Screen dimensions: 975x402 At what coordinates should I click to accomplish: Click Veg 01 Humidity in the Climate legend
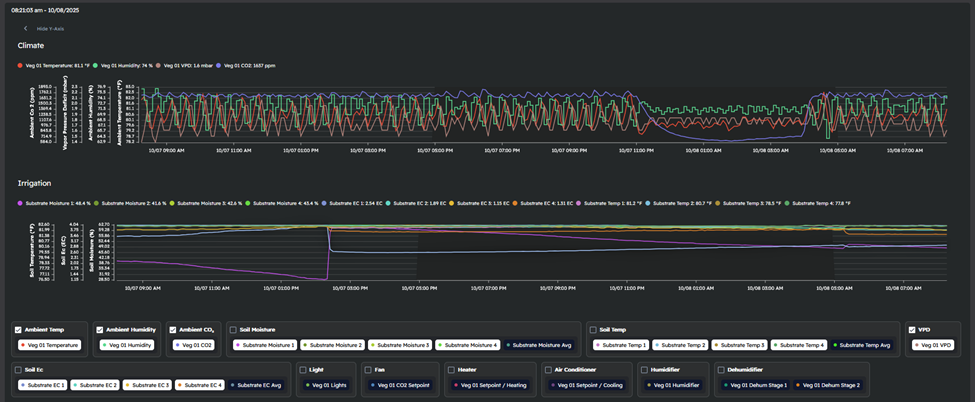pos(126,66)
